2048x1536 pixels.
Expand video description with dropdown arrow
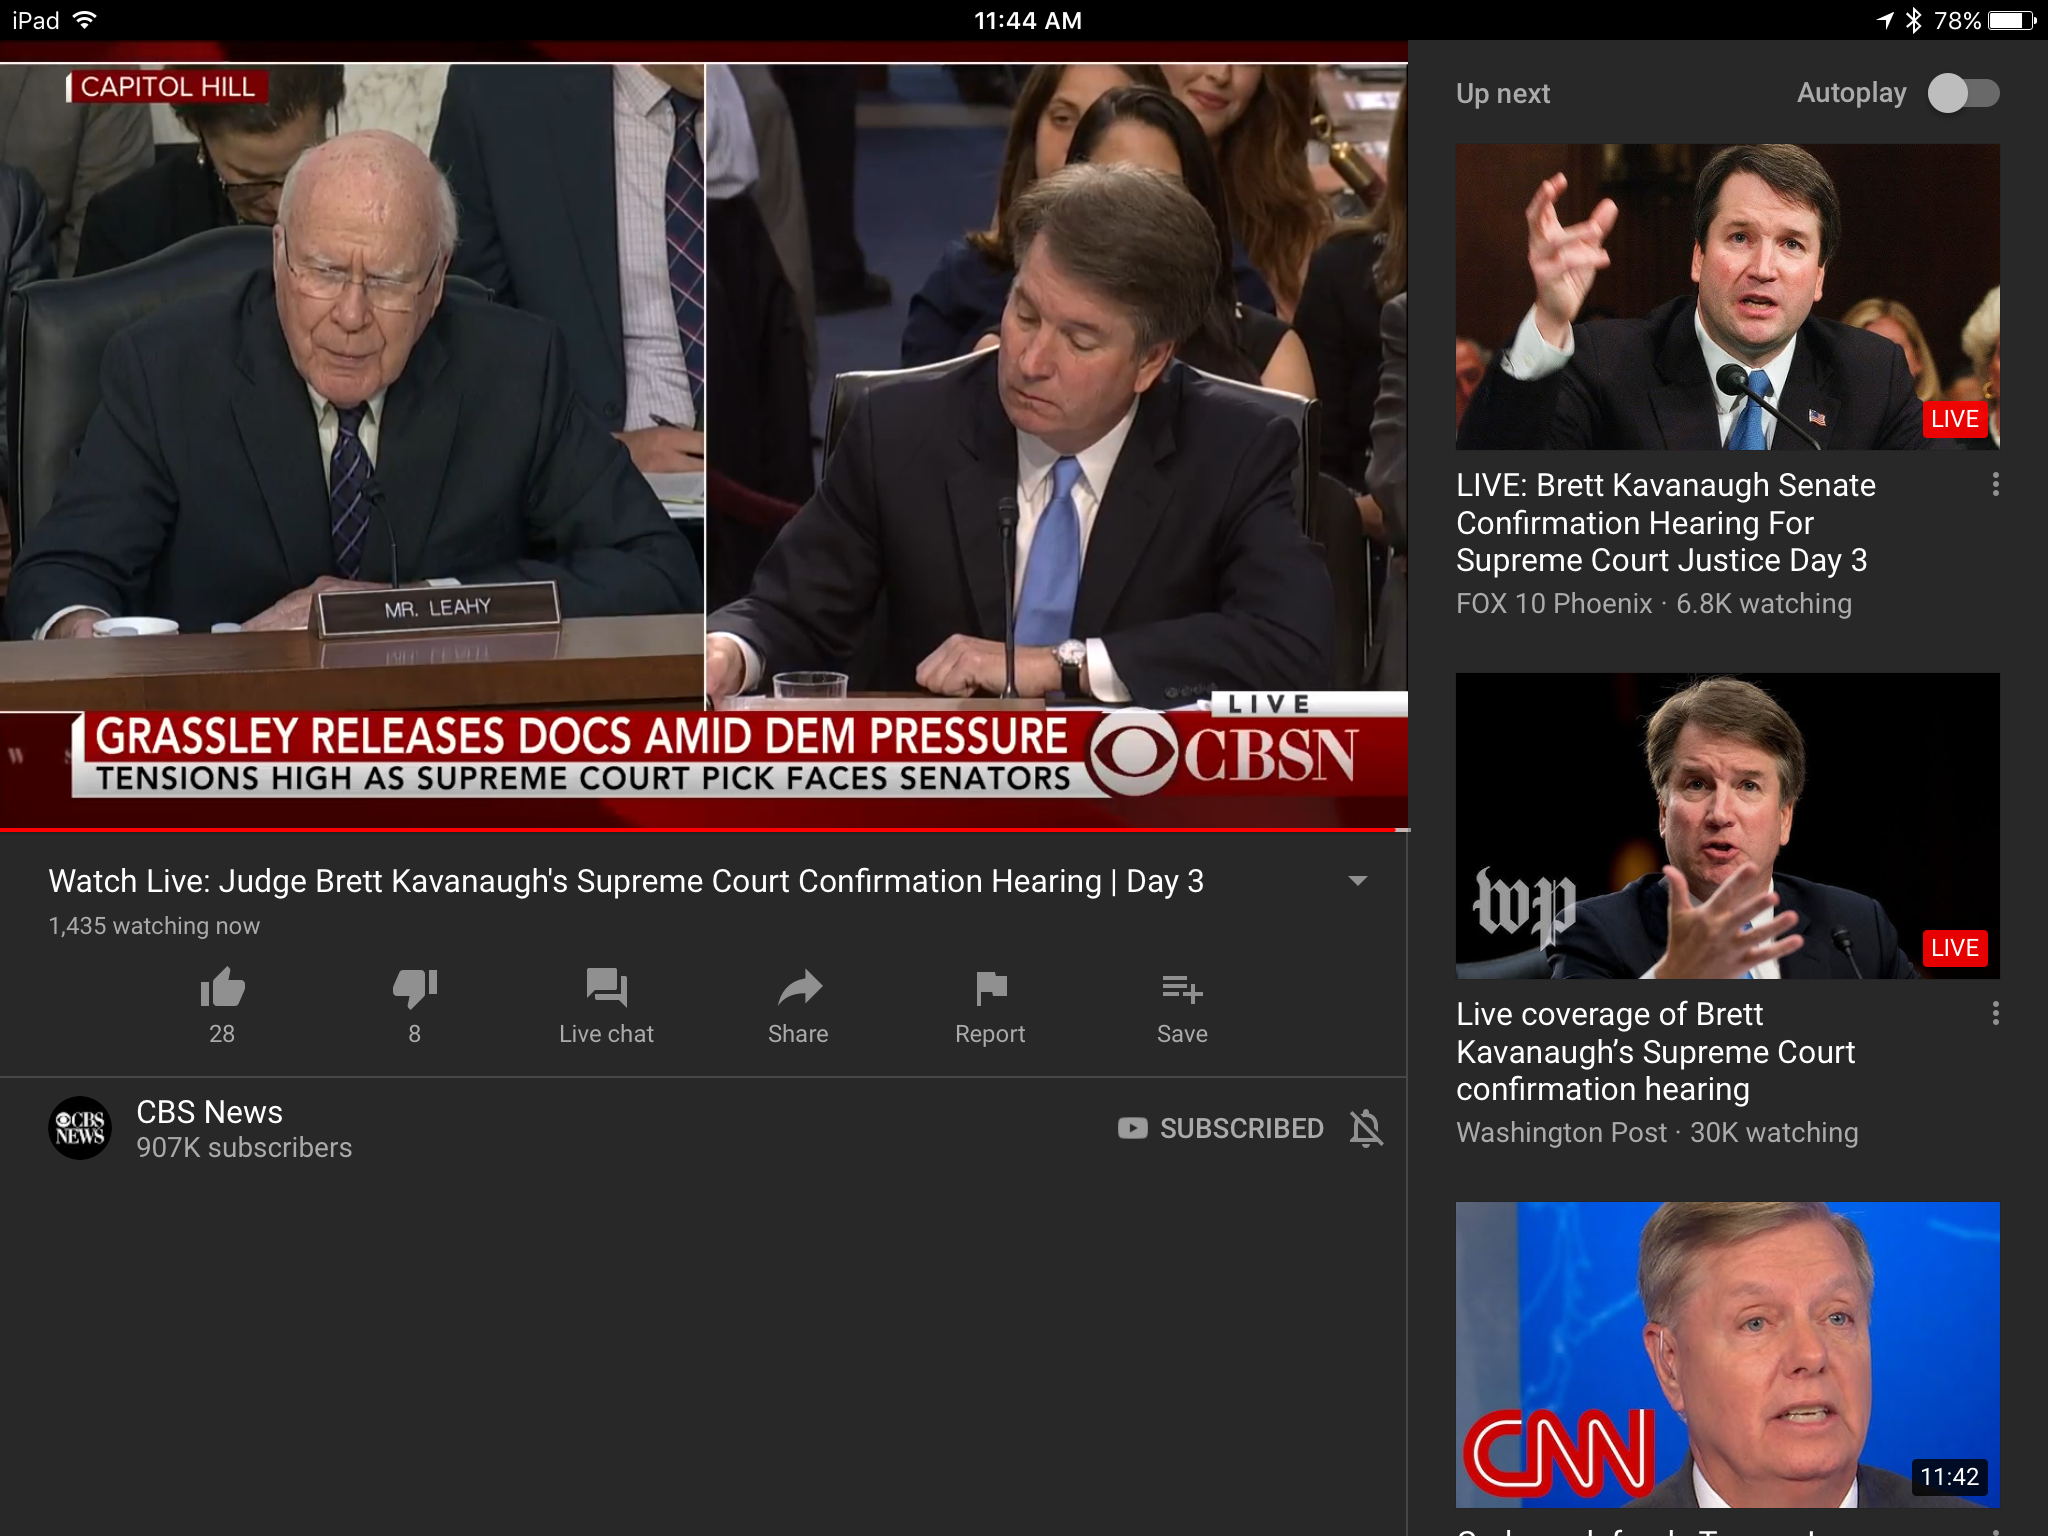coord(1357,881)
